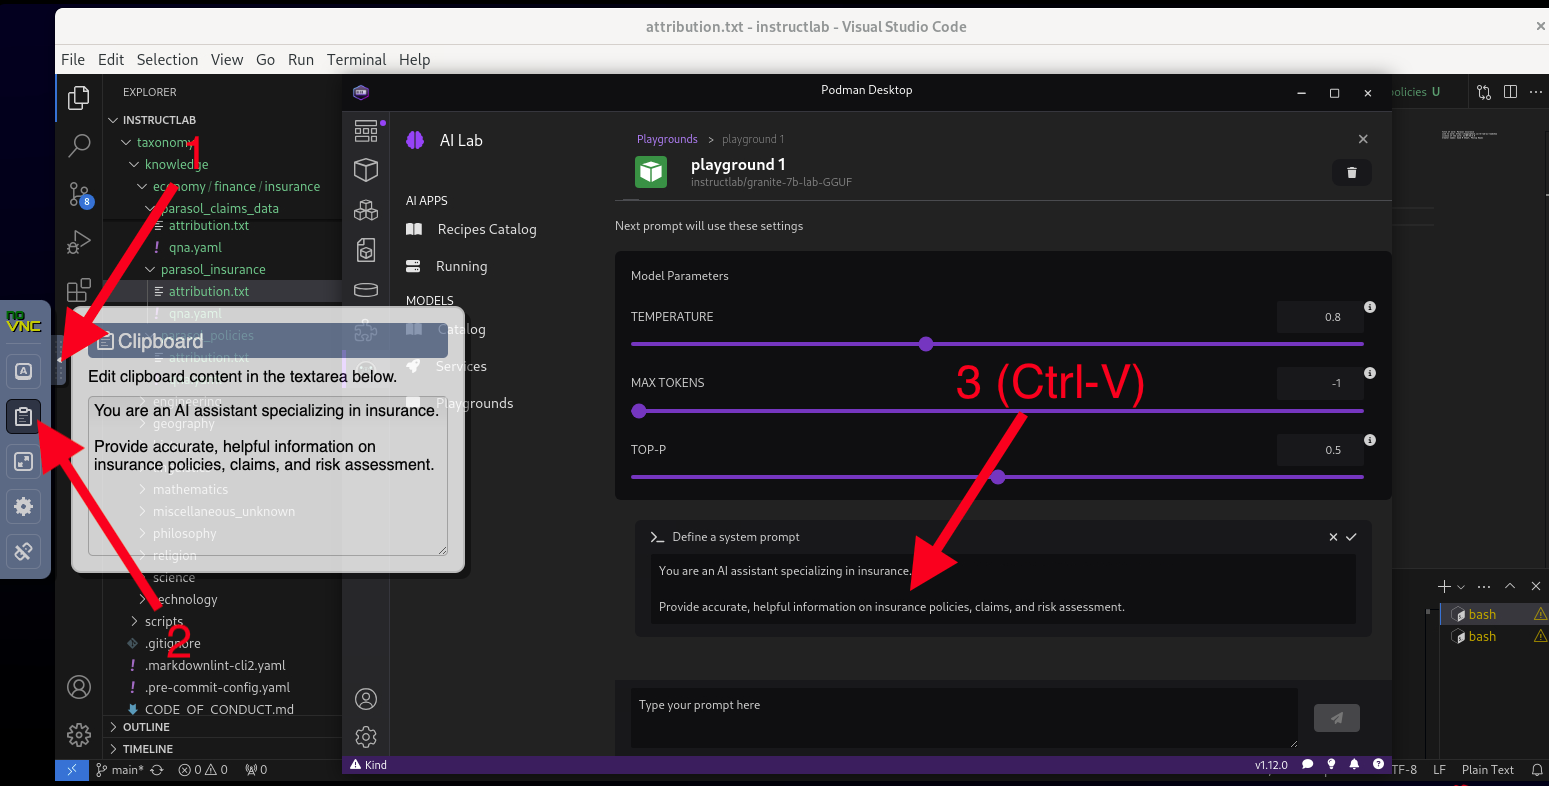Open the new terminal launch profile dropdown arrow
The height and width of the screenshot is (786, 1549).
pyautogui.click(x=1461, y=587)
